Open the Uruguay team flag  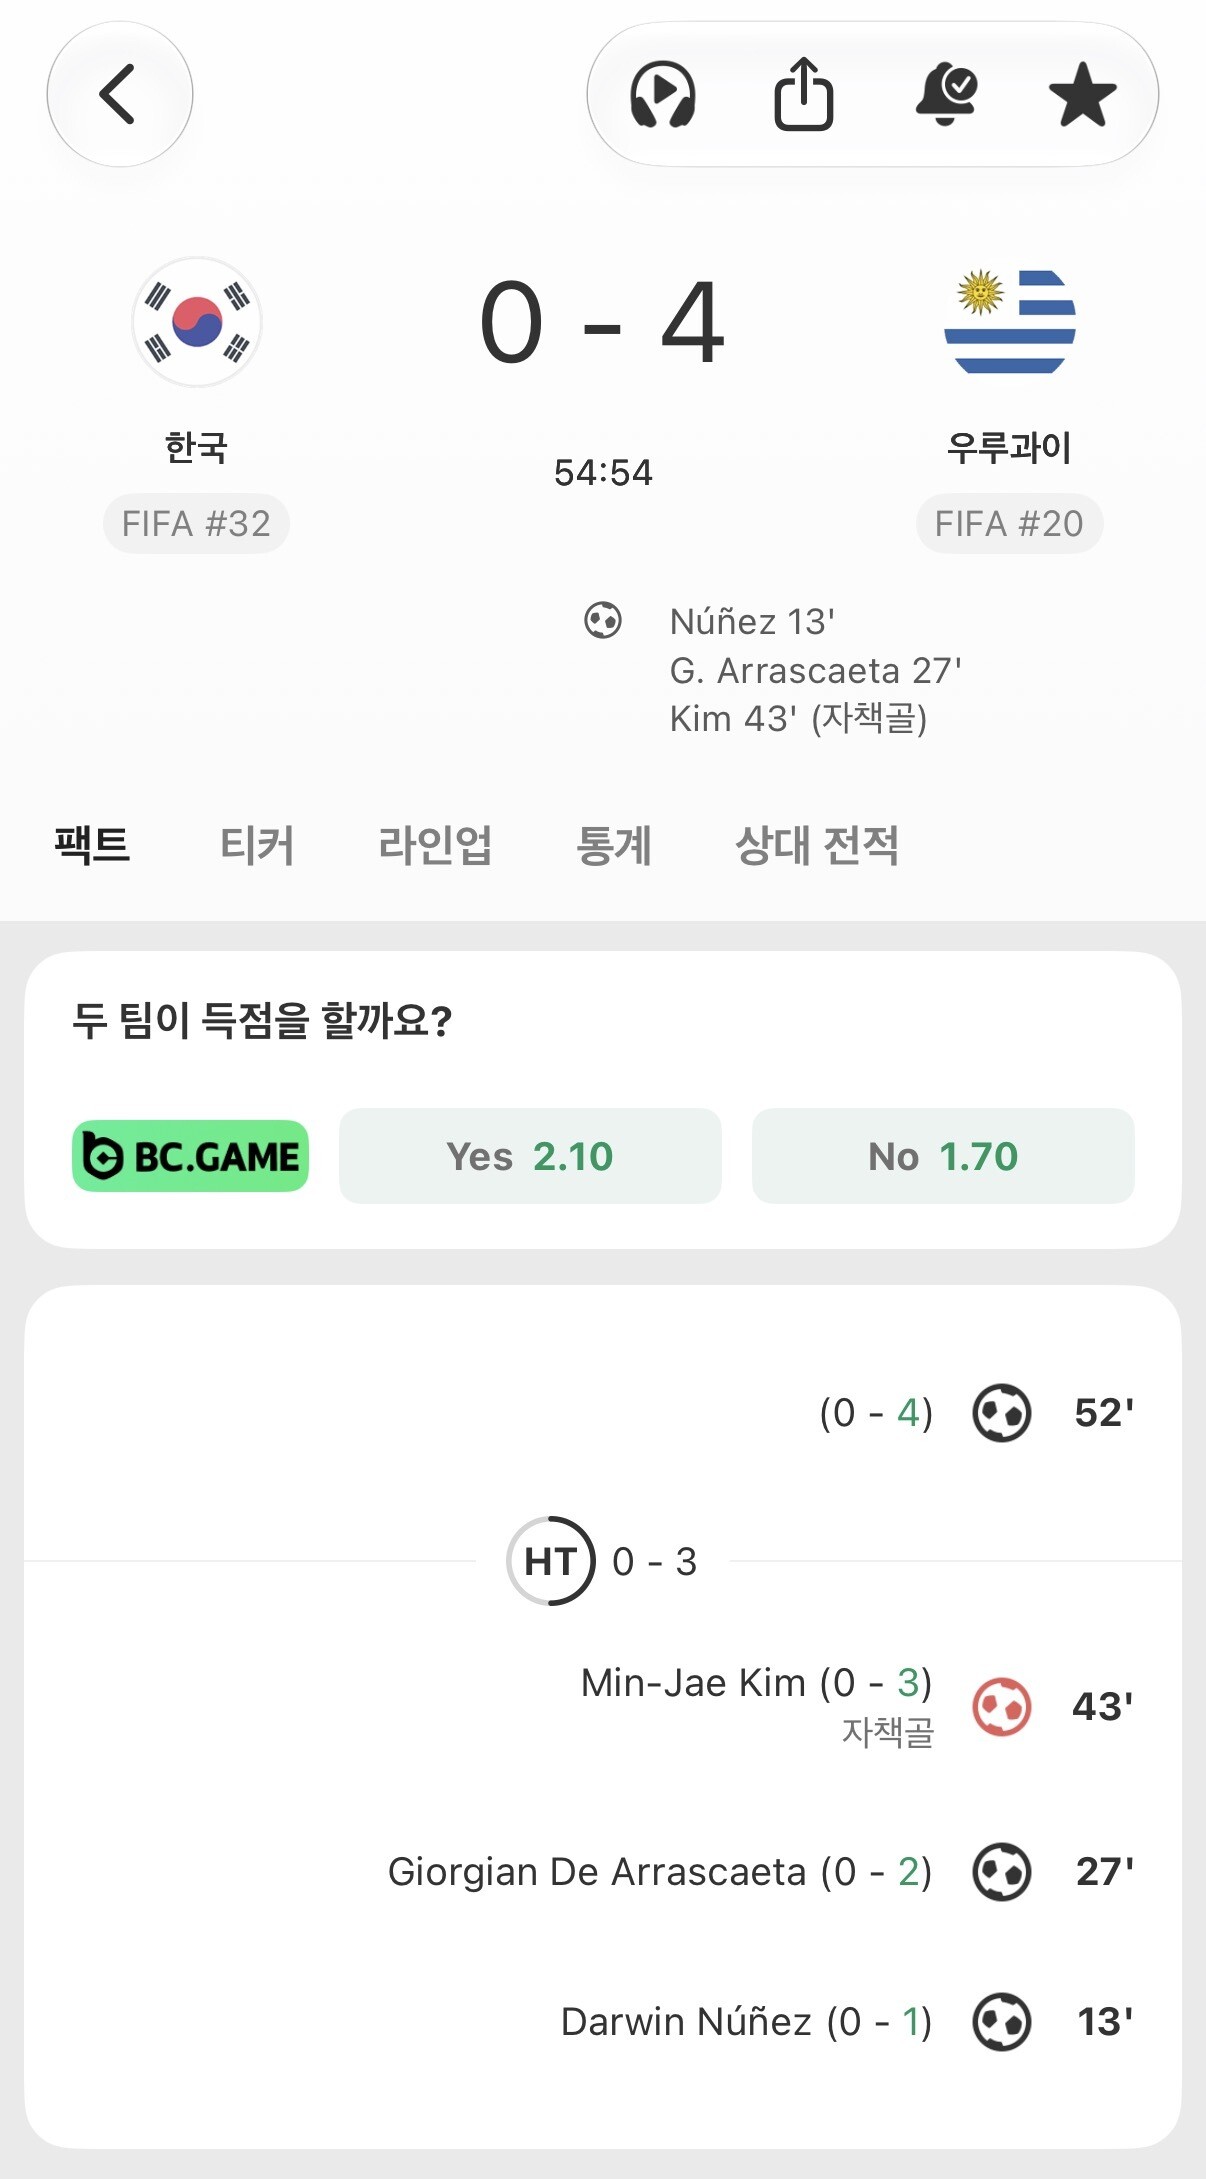[x=1010, y=322]
